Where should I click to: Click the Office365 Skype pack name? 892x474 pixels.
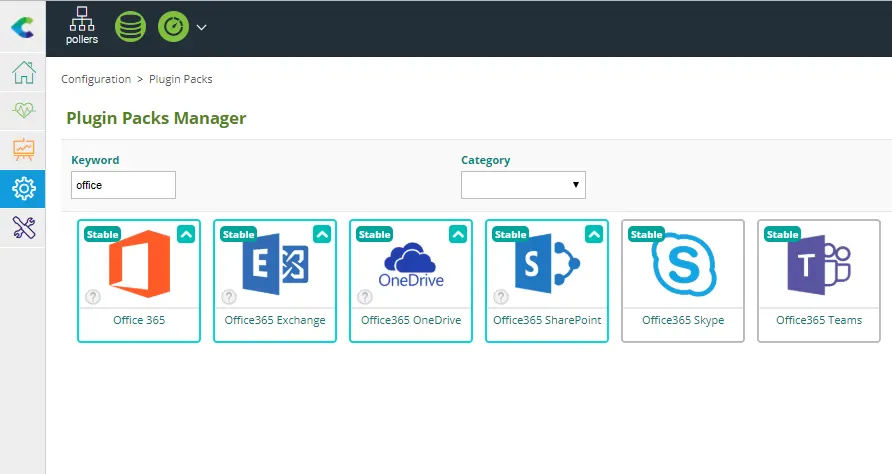pos(683,320)
